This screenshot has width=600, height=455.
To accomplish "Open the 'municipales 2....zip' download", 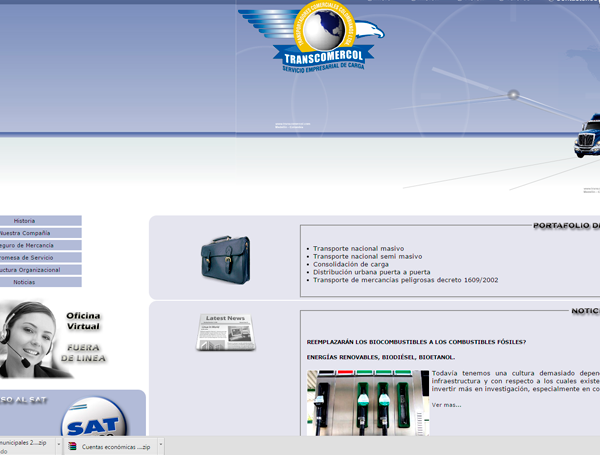I will [27, 446].
